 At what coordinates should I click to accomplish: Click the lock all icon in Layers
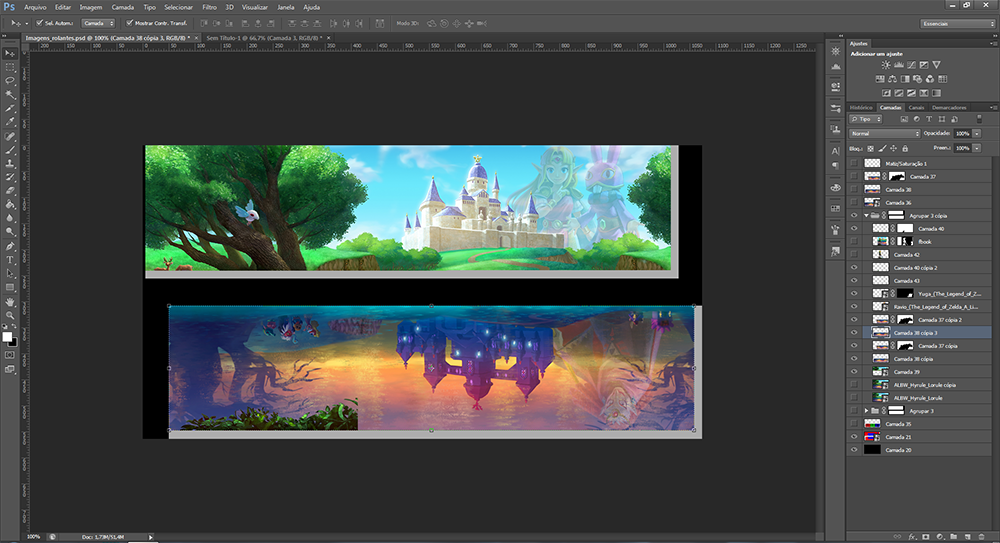tap(905, 149)
